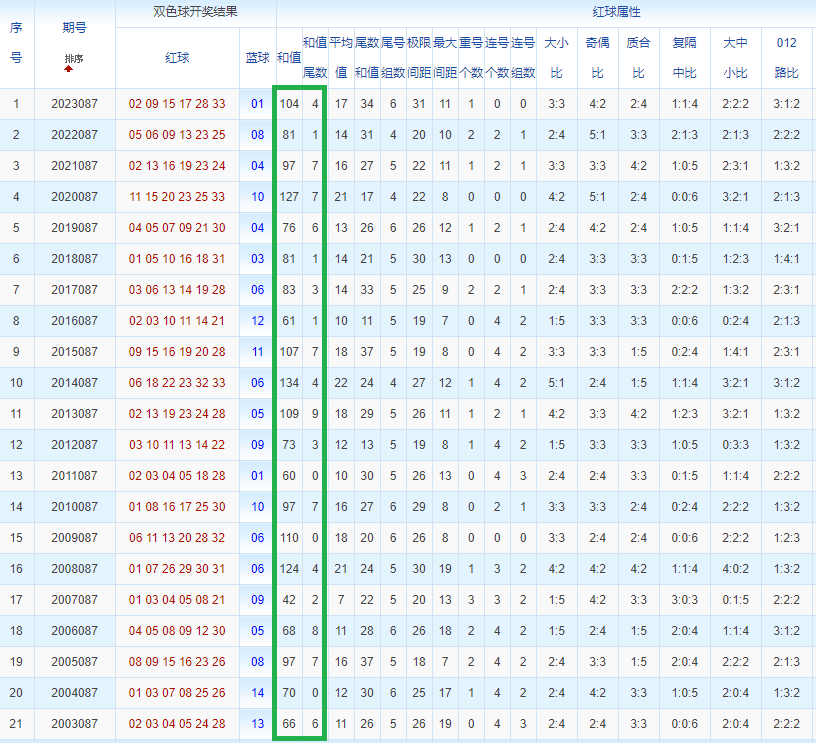Screen dimensions: 816x743
Task: Sort by the 期号 column header
Action: (x=74, y=28)
